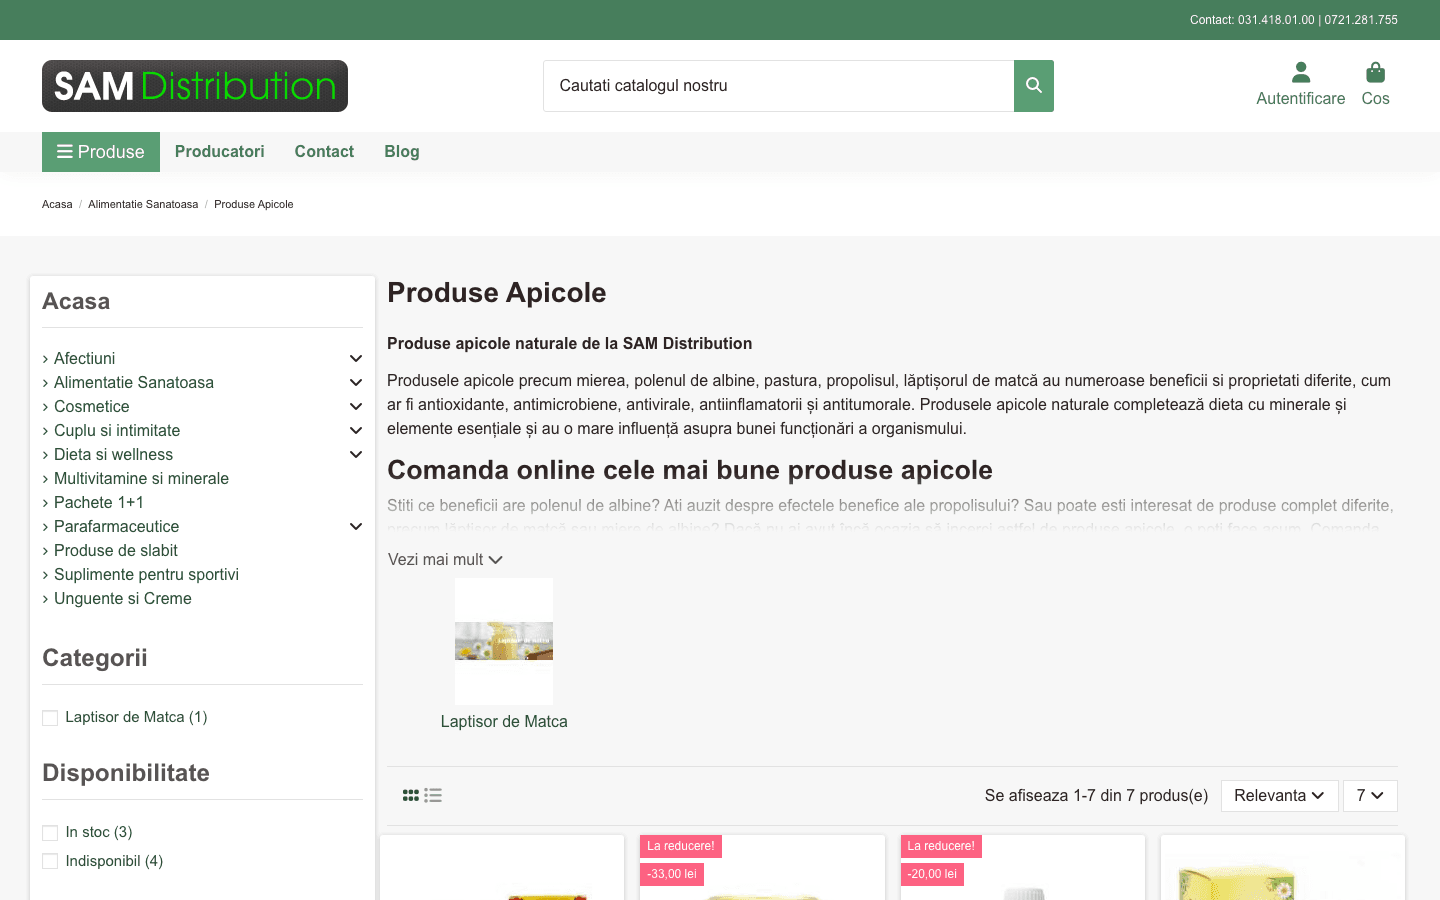The width and height of the screenshot is (1440, 900).
Task: Open Blog menu item
Action: [x=402, y=152]
